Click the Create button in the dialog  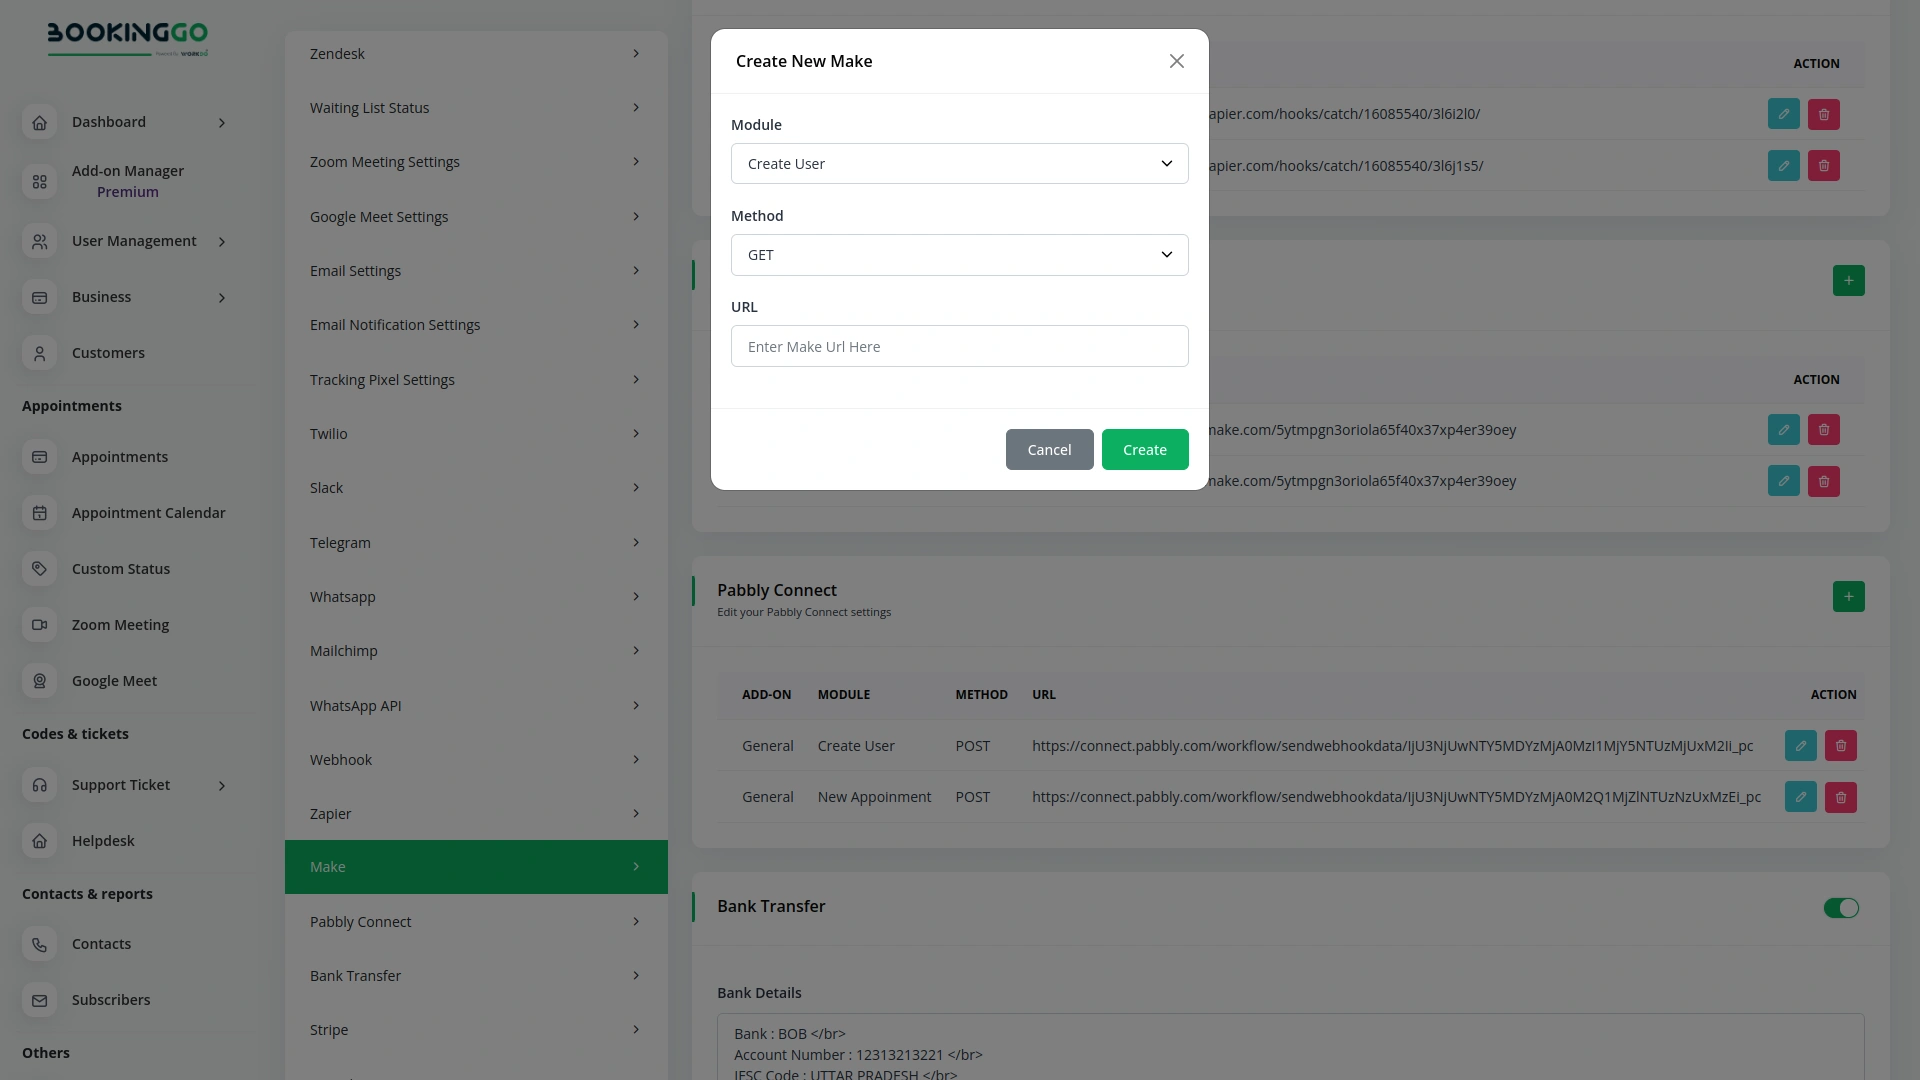[1144, 449]
